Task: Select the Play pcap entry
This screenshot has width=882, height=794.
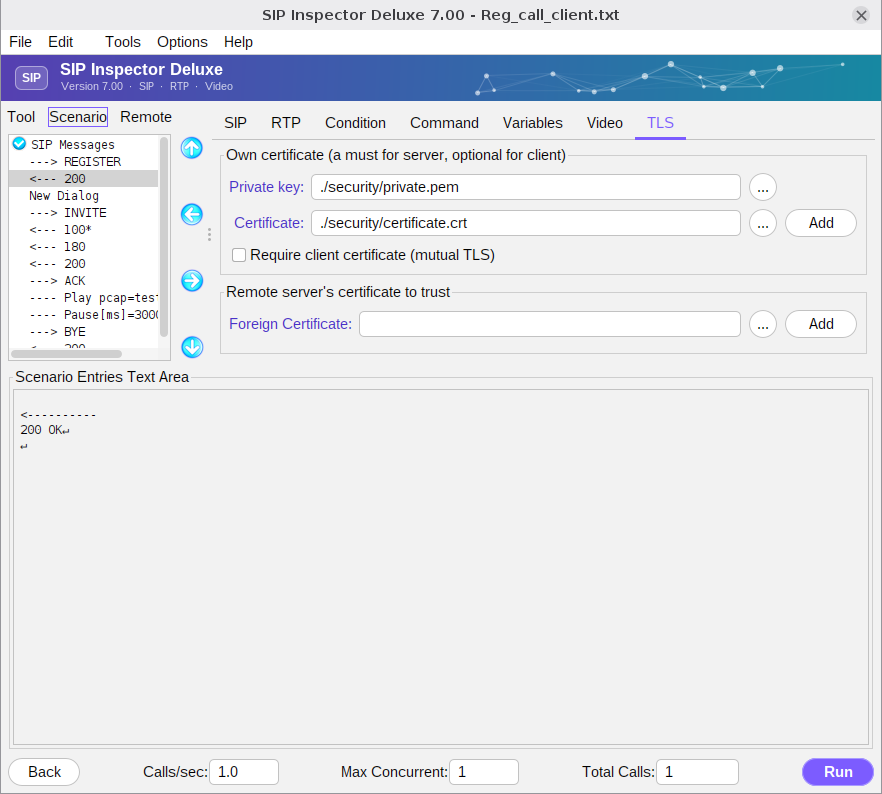Action: (x=84, y=298)
